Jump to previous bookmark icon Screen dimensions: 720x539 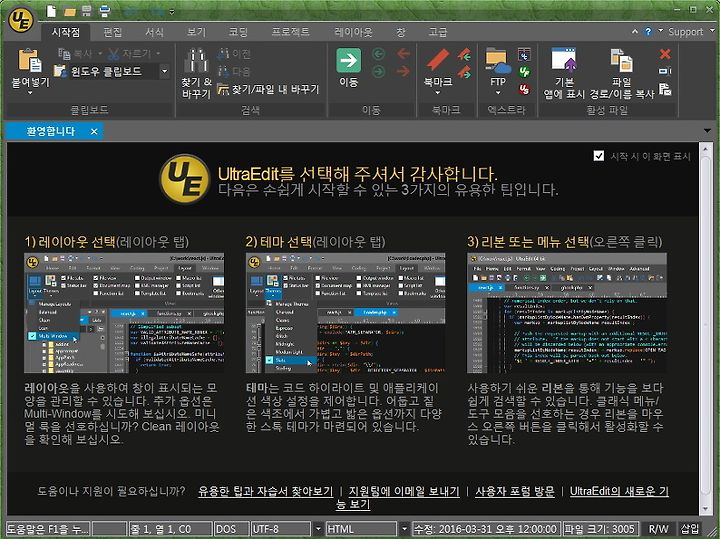pyautogui.click(x=465, y=55)
